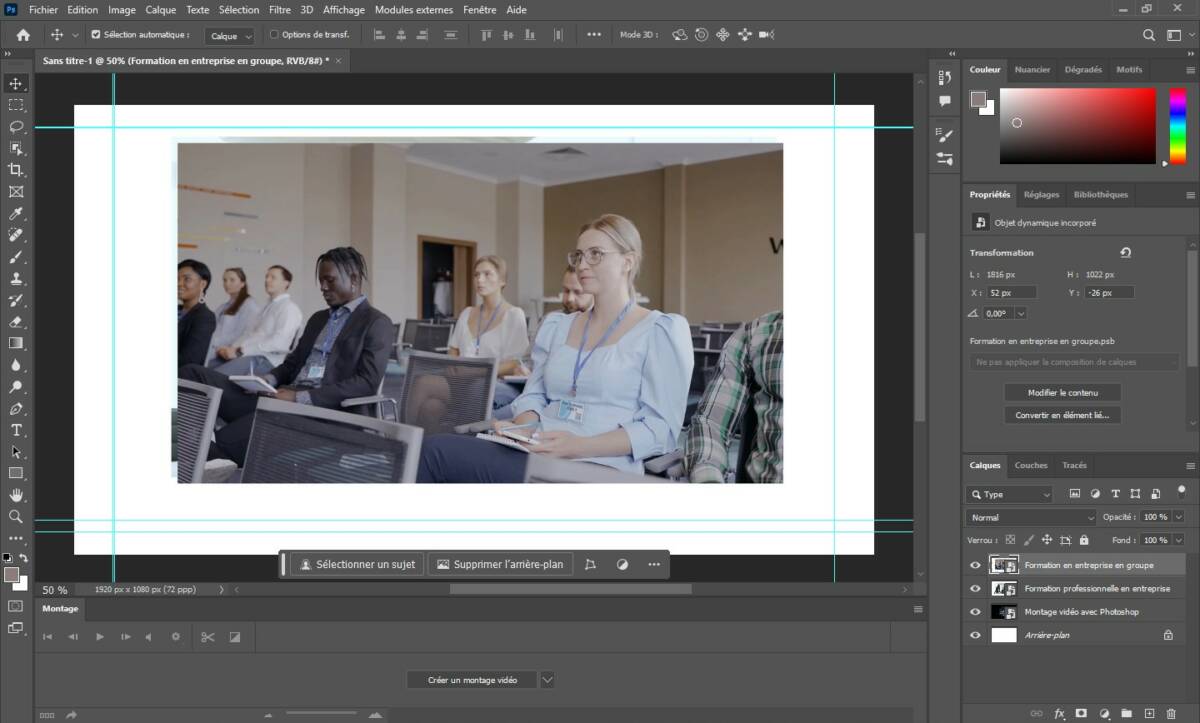This screenshot has height=723, width=1200.
Task: Pick a color from the vertical hue spectrum
Action: coord(1178,125)
